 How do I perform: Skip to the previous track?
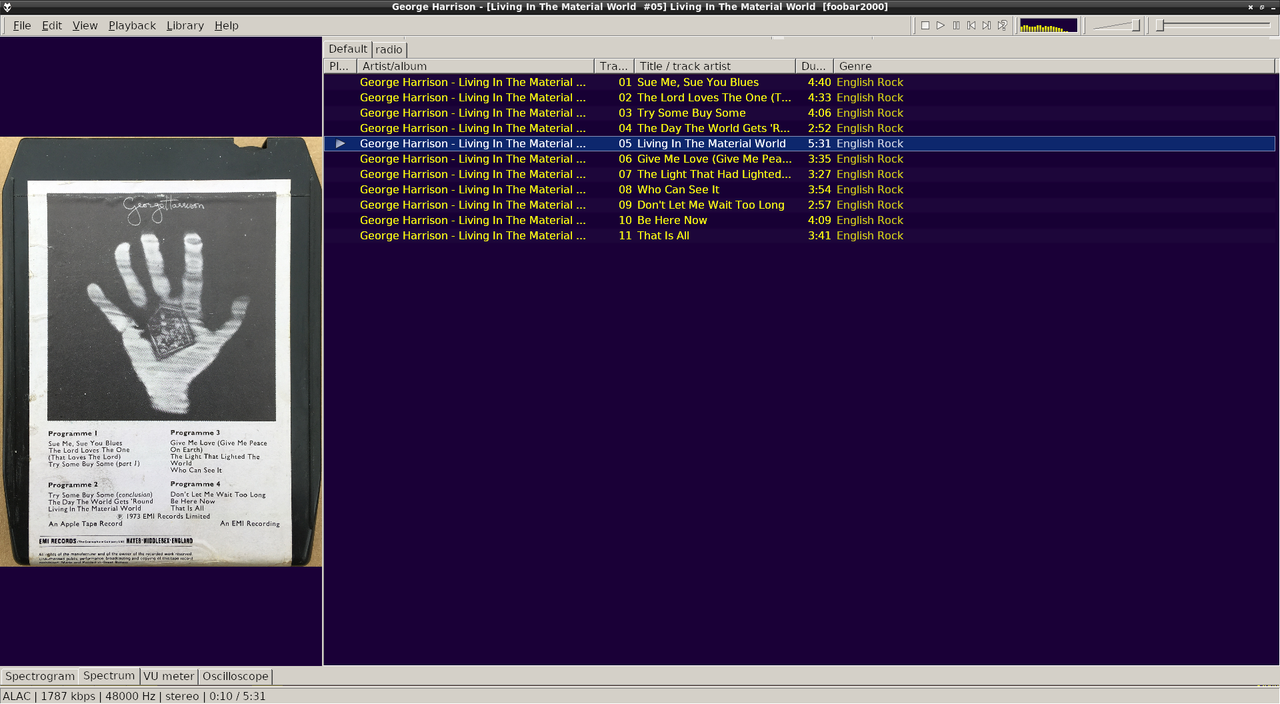[971, 25]
